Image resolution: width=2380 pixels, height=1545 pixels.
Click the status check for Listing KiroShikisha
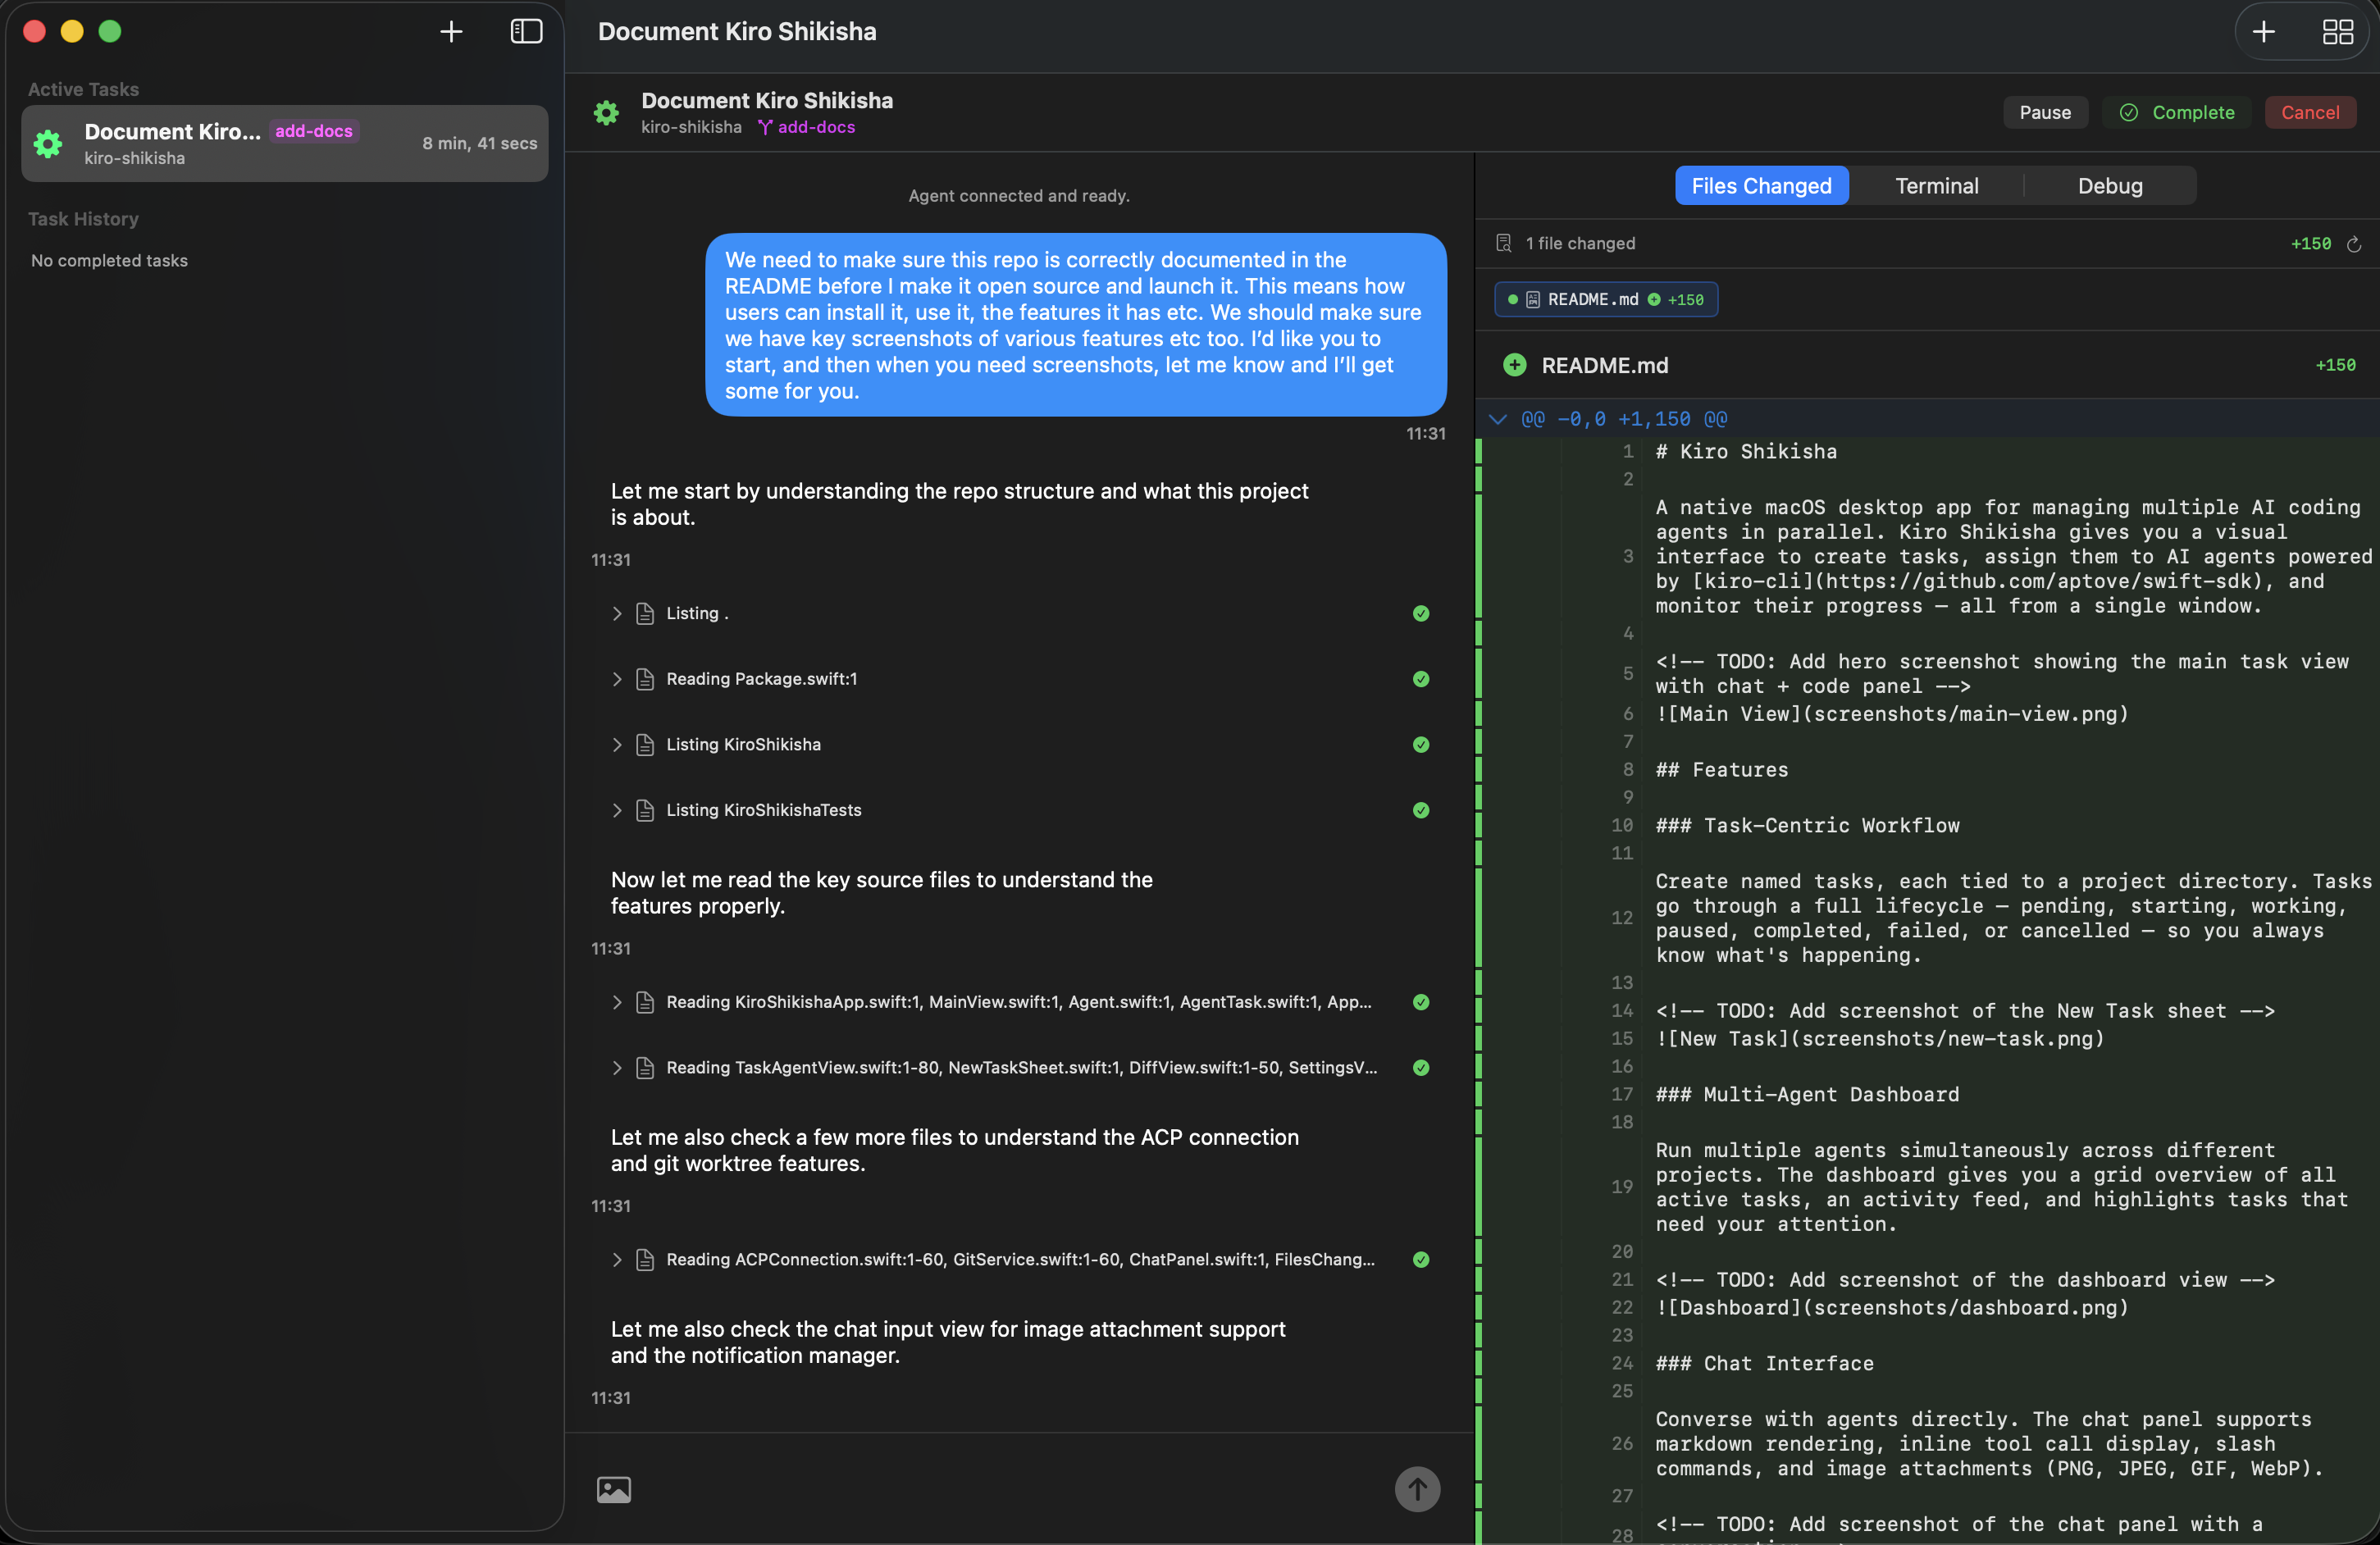(x=1420, y=745)
